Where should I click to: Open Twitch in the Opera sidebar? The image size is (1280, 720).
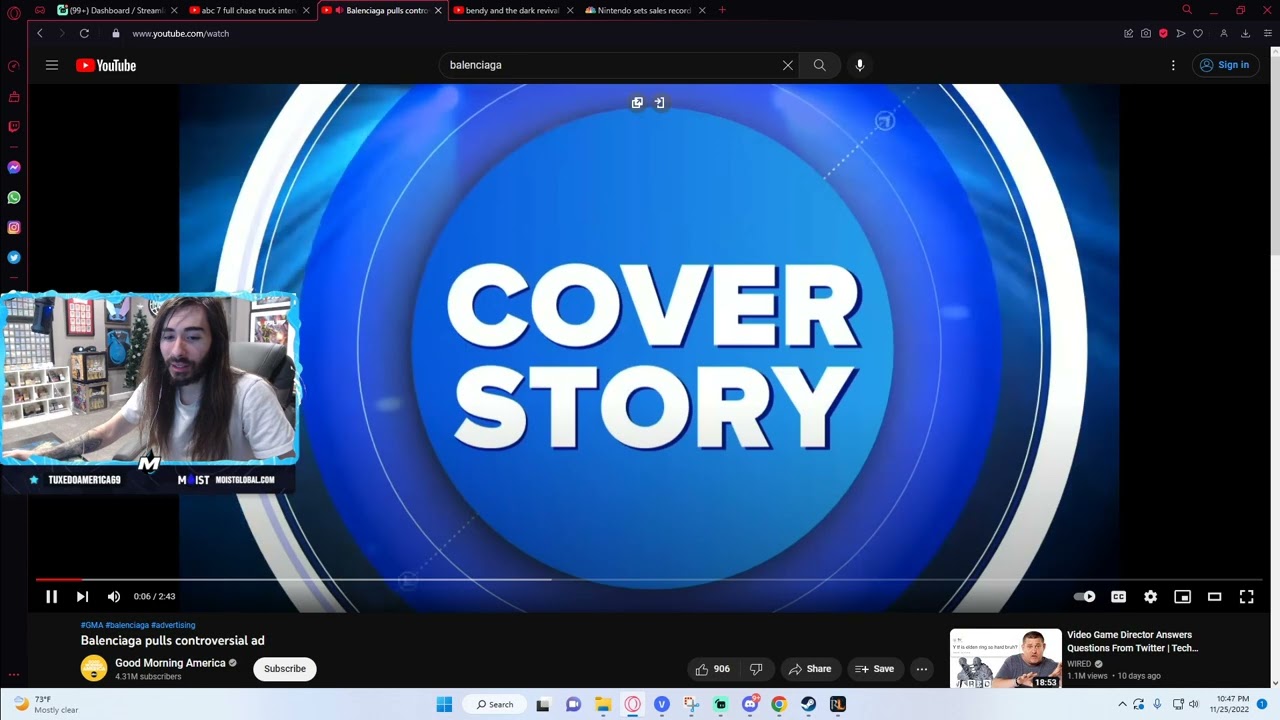click(14, 127)
